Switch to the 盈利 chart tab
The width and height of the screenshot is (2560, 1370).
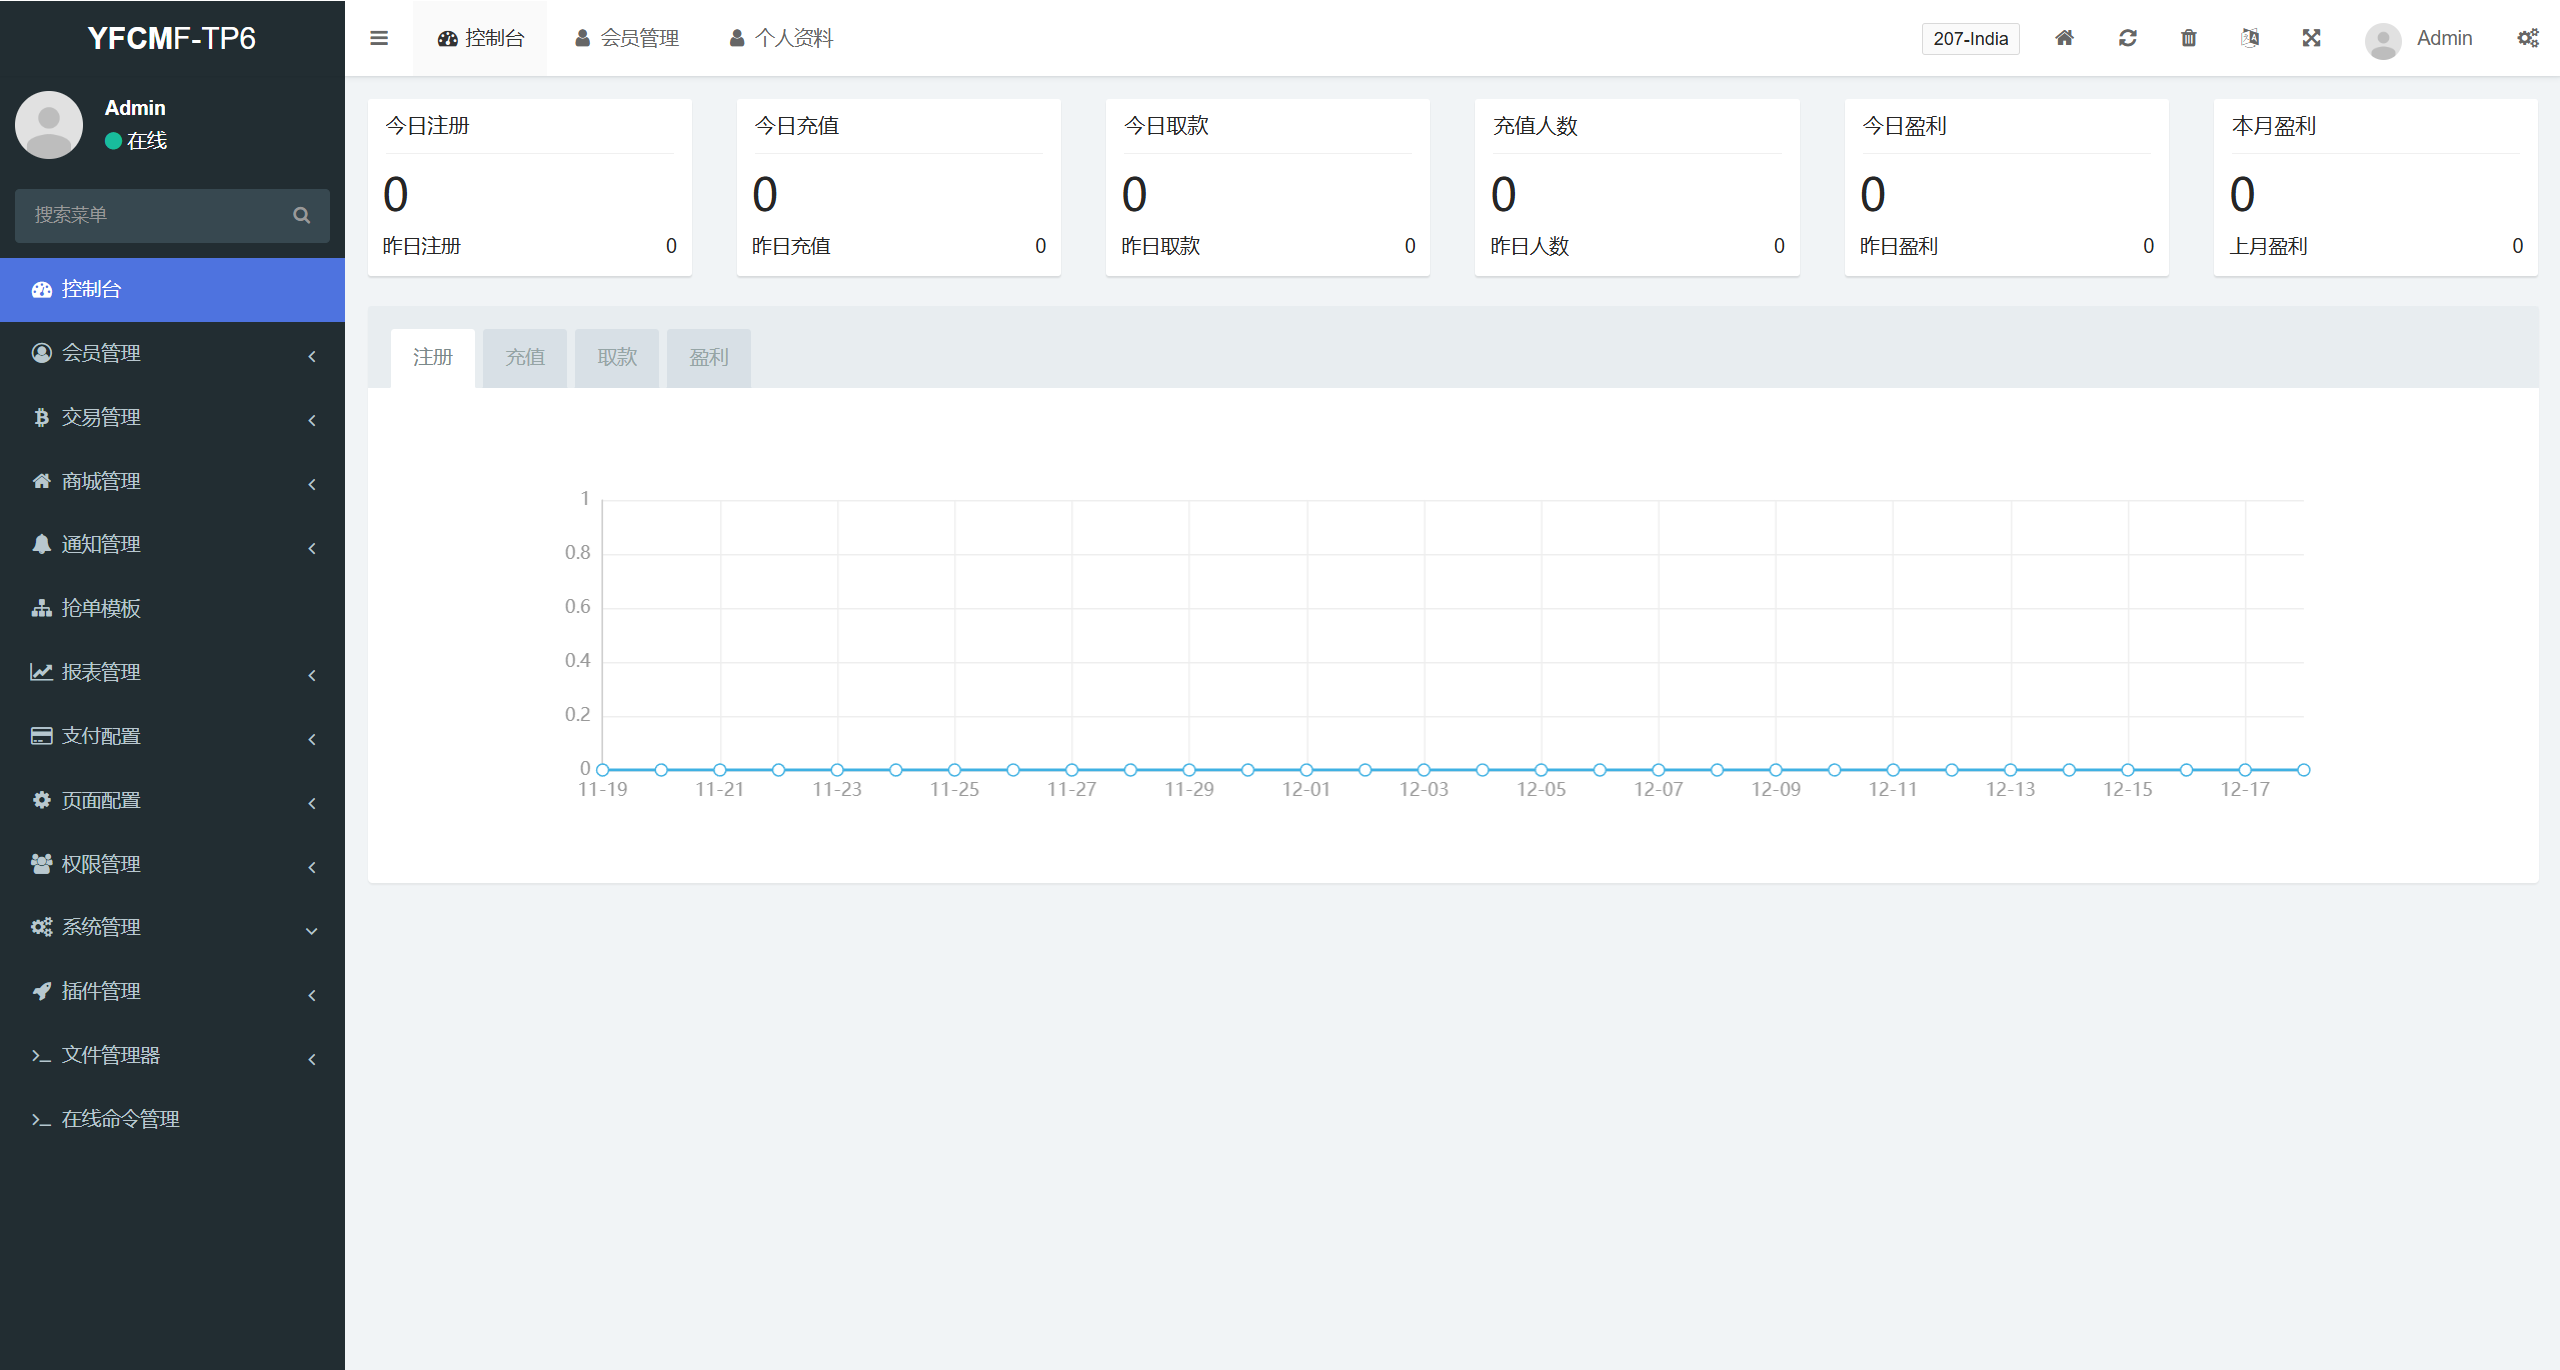[708, 357]
